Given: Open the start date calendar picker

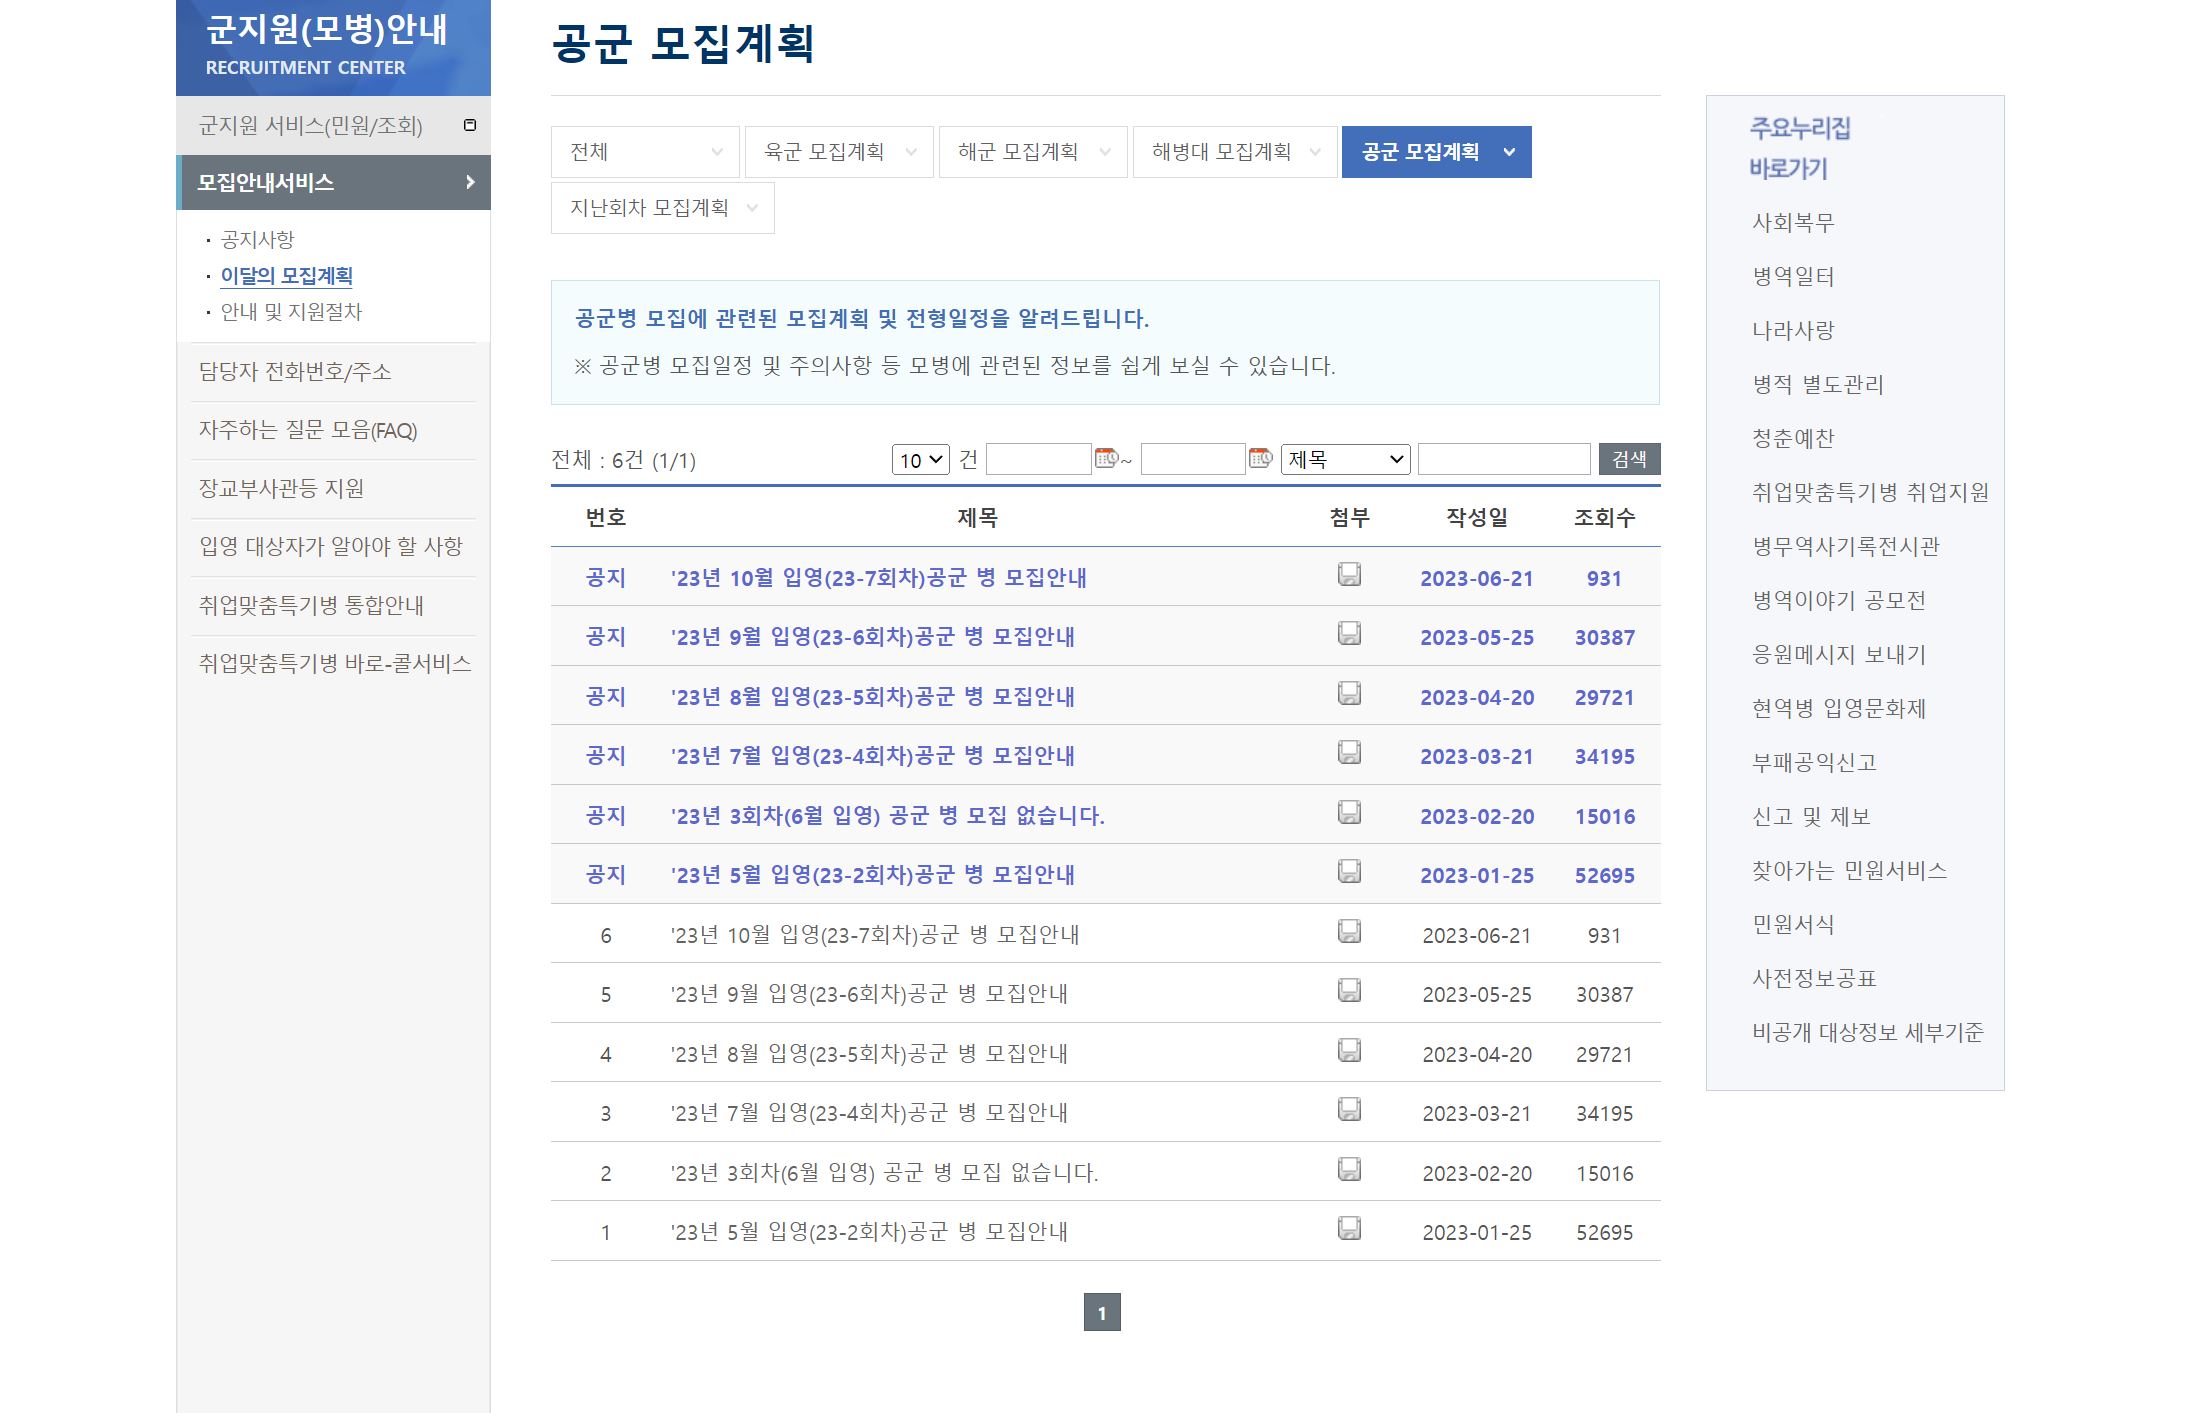Looking at the screenshot, I should click(1106, 458).
